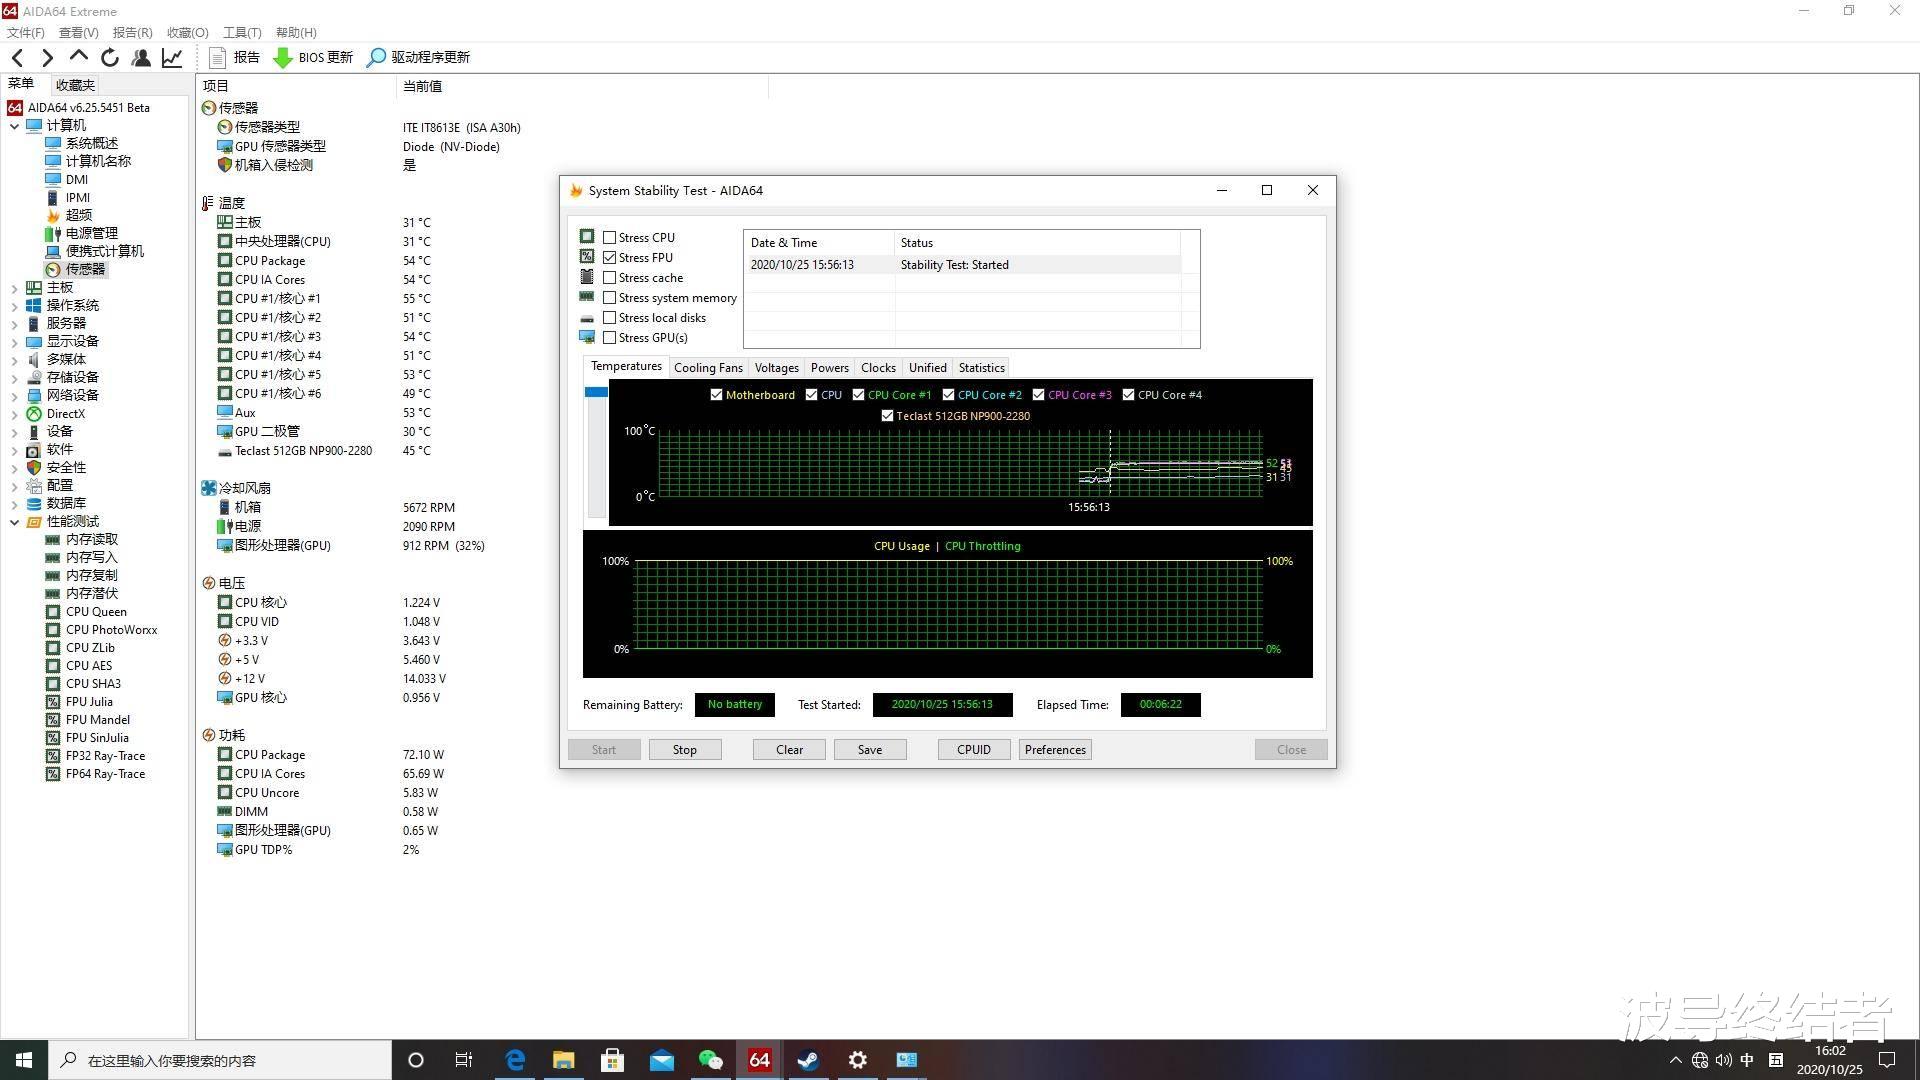The width and height of the screenshot is (1920, 1080).
Task: Click the 当前值 column header
Action: coord(582,86)
